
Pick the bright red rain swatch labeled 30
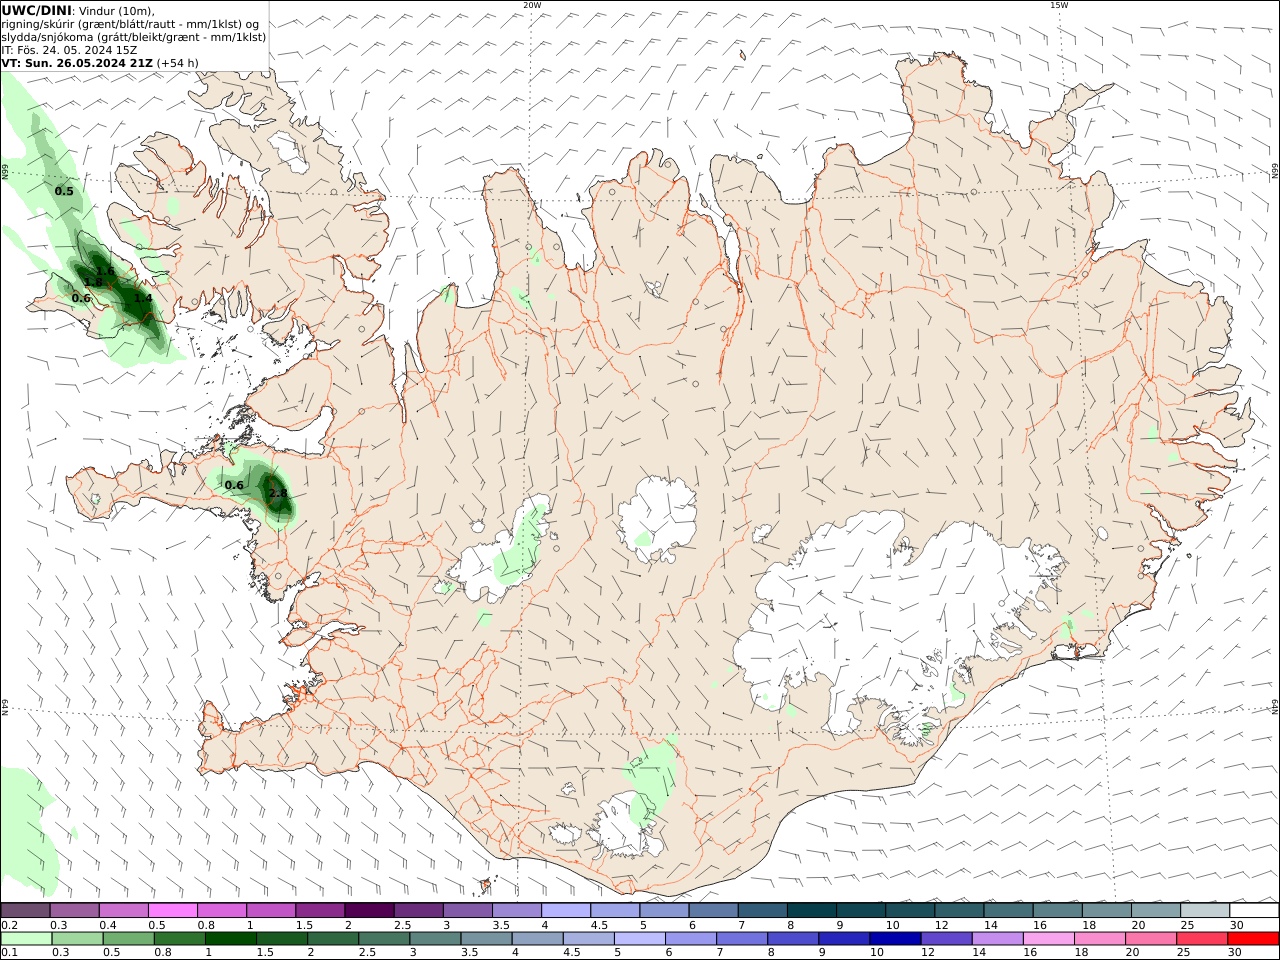pyautogui.click(x=1253, y=939)
